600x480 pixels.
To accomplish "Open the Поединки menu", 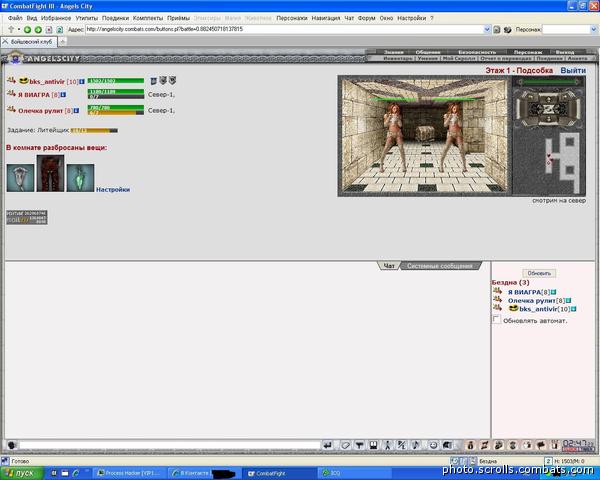I will pyautogui.click(x=116, y=18).
